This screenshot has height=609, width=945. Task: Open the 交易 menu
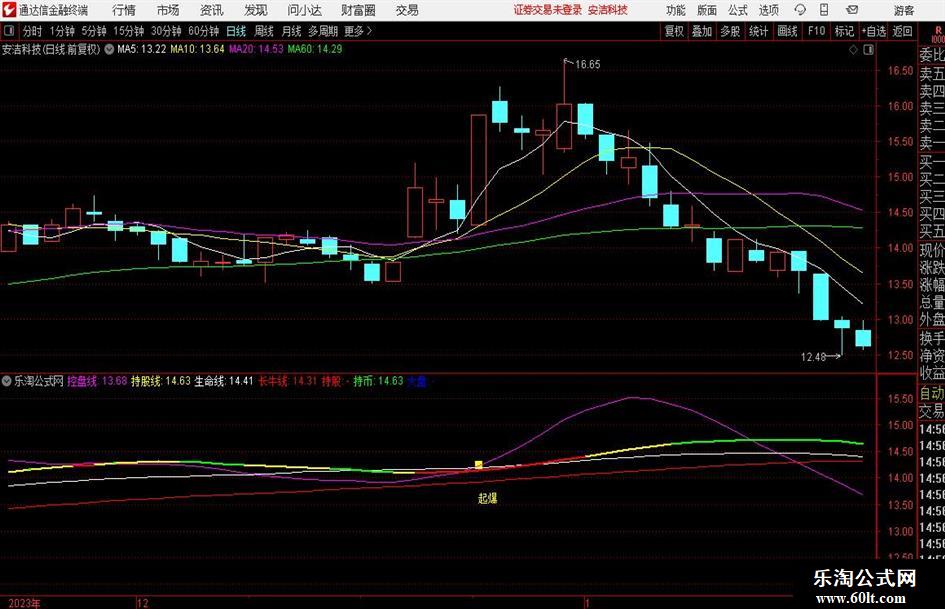pos(407,10)
